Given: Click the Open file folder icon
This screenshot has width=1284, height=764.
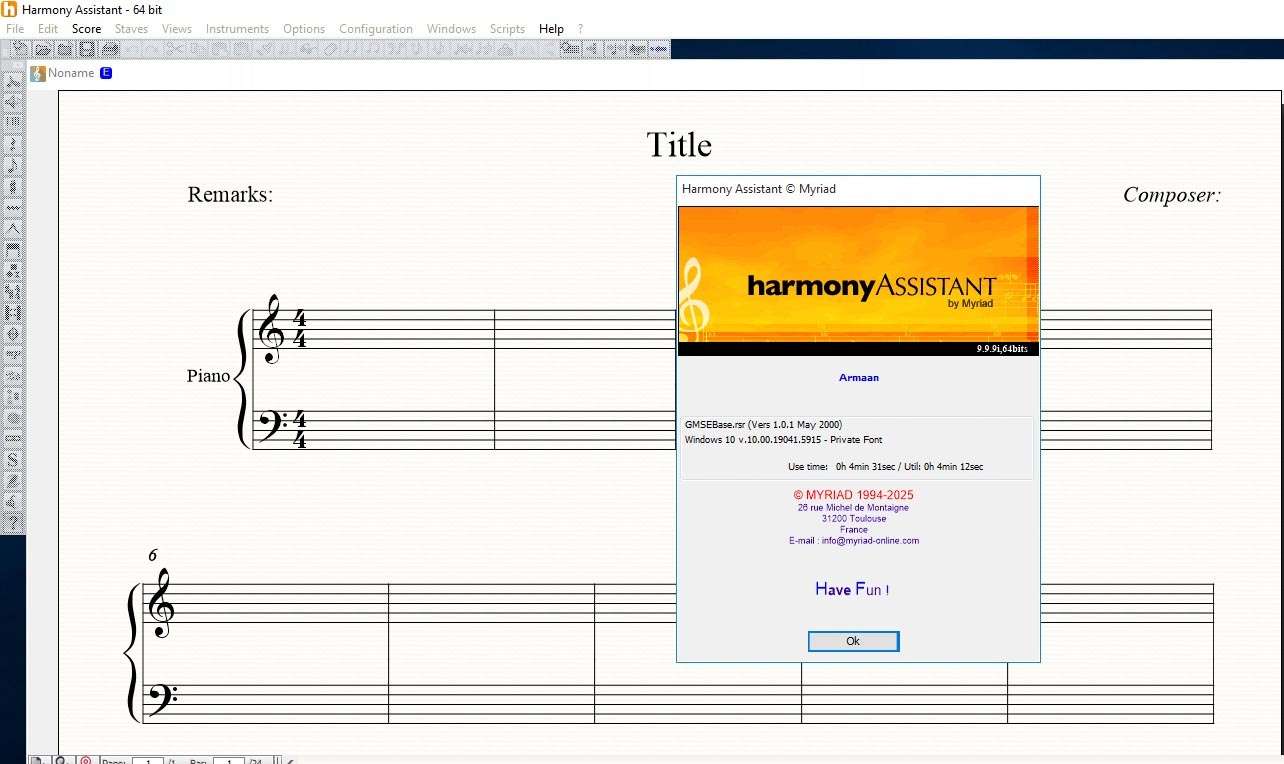Looking at the screenshot, I should (43, 49).
